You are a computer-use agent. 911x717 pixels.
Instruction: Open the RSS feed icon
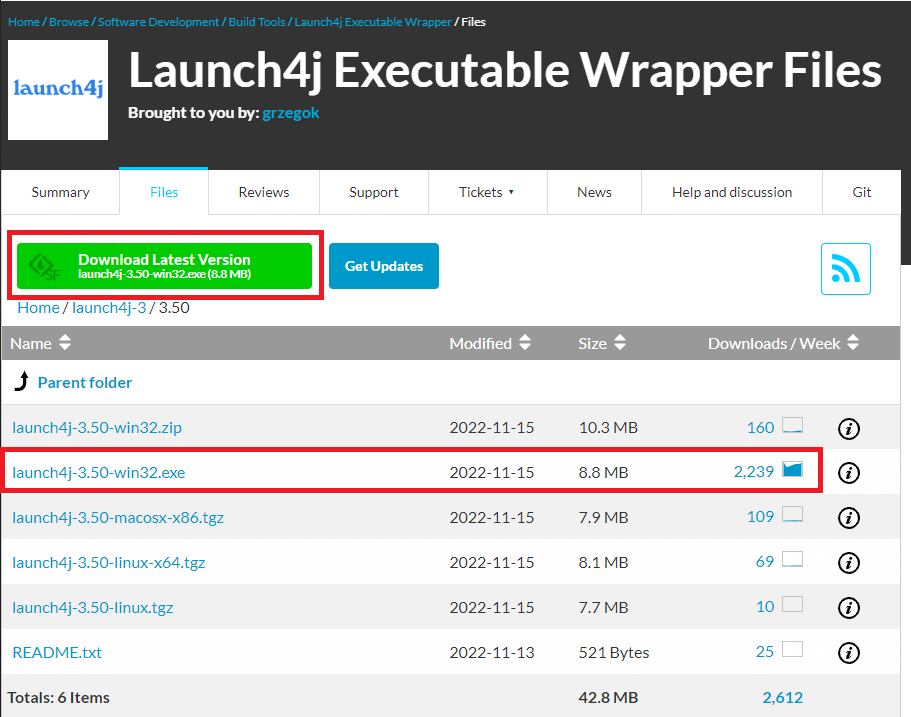[845, 269]
